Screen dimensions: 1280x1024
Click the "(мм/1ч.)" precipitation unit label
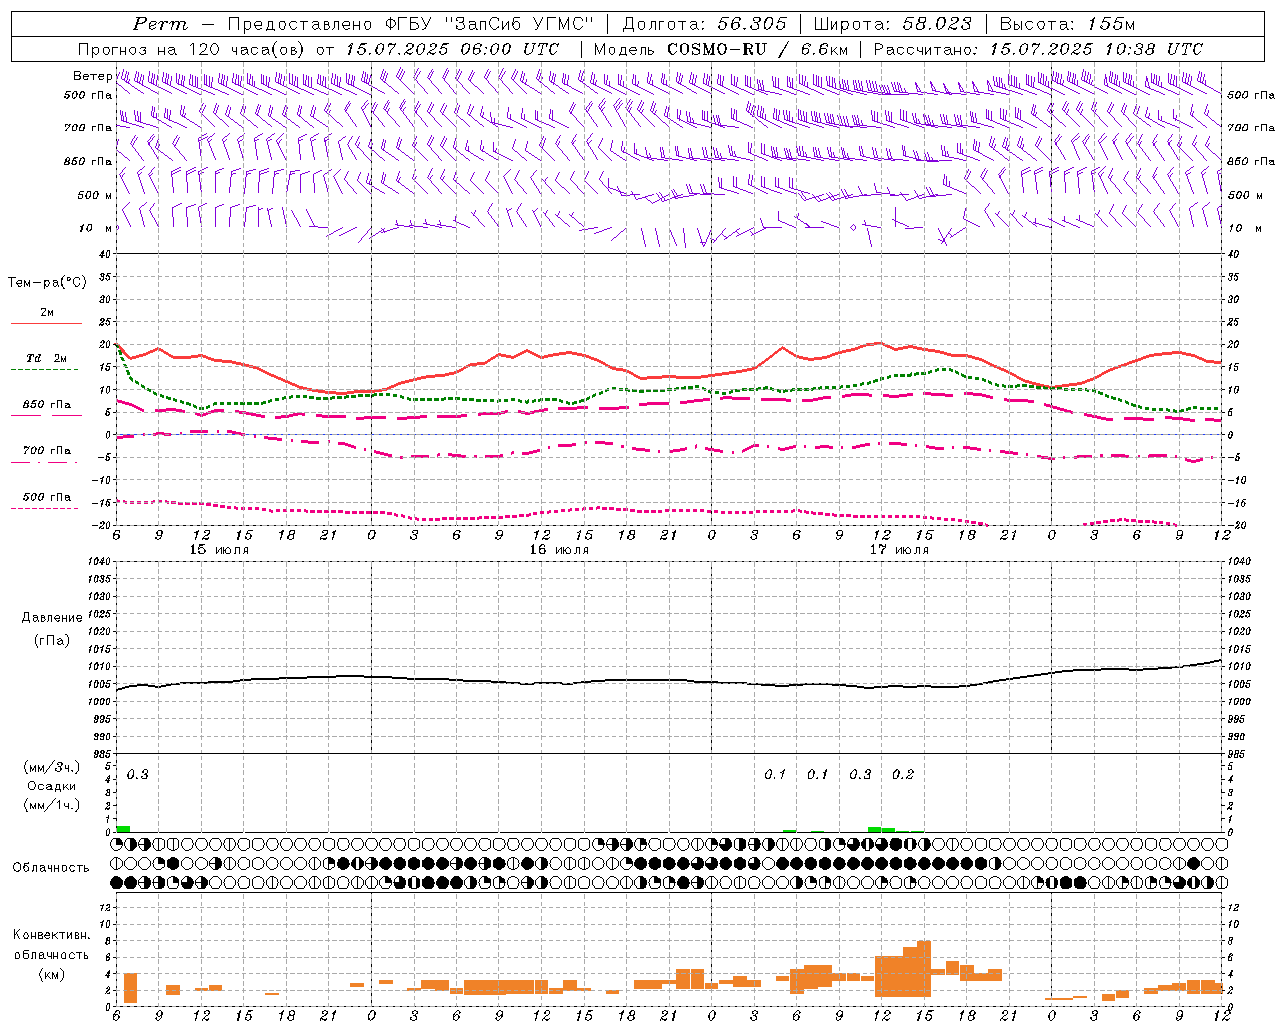(52, 805)
